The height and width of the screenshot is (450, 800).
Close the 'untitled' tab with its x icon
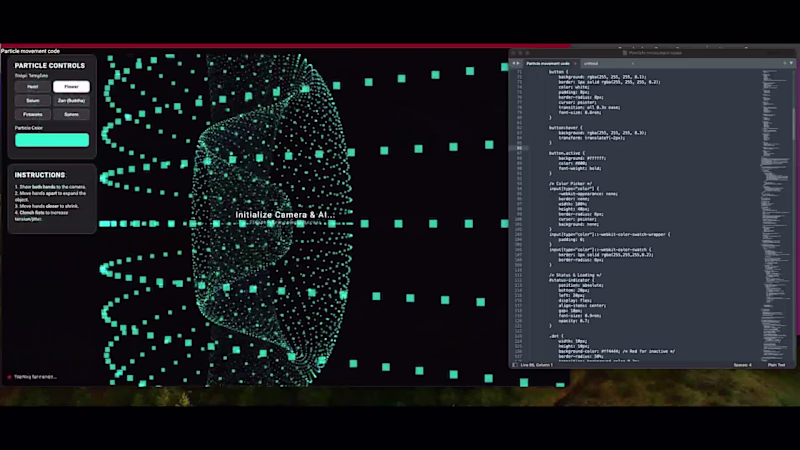(x=633, y=63)
